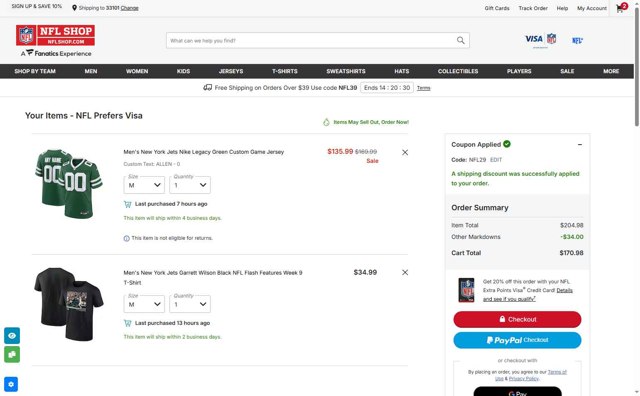Open the Help link
Image resolution: width=640 pixels, height=396 pixels.
point(562,8)
